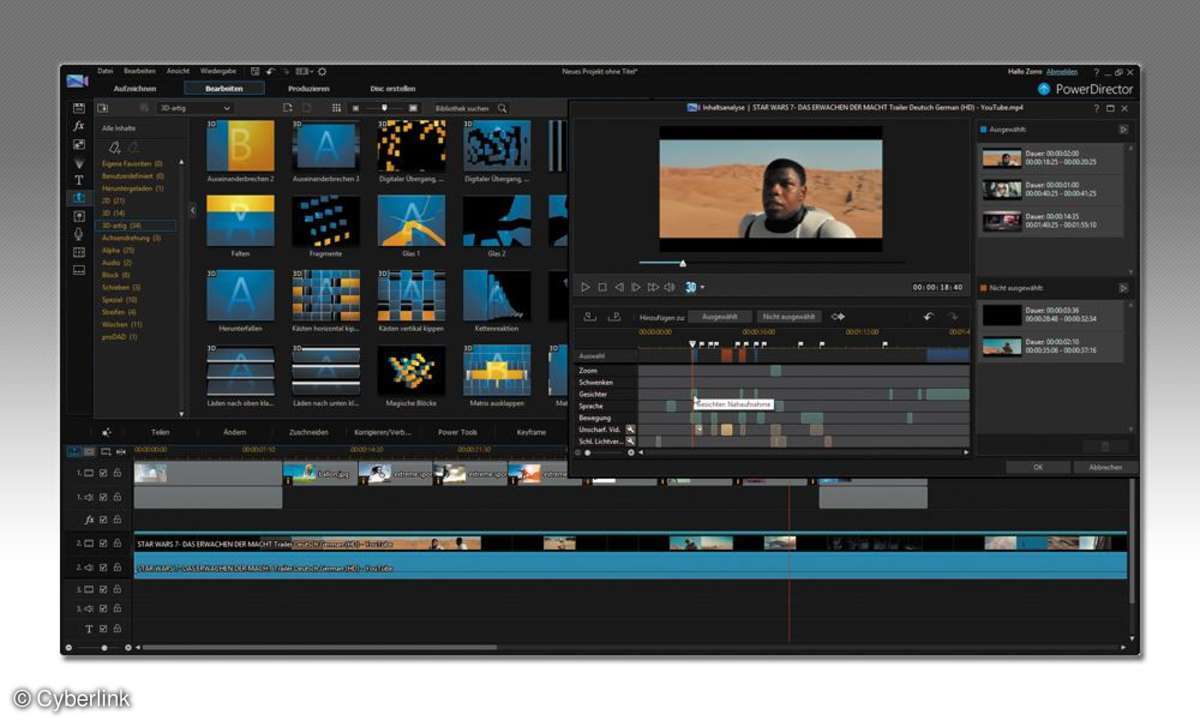Open the Subtitle Room icon
Viewport: 1200px width, 720px height.
(x=79, y=269)
